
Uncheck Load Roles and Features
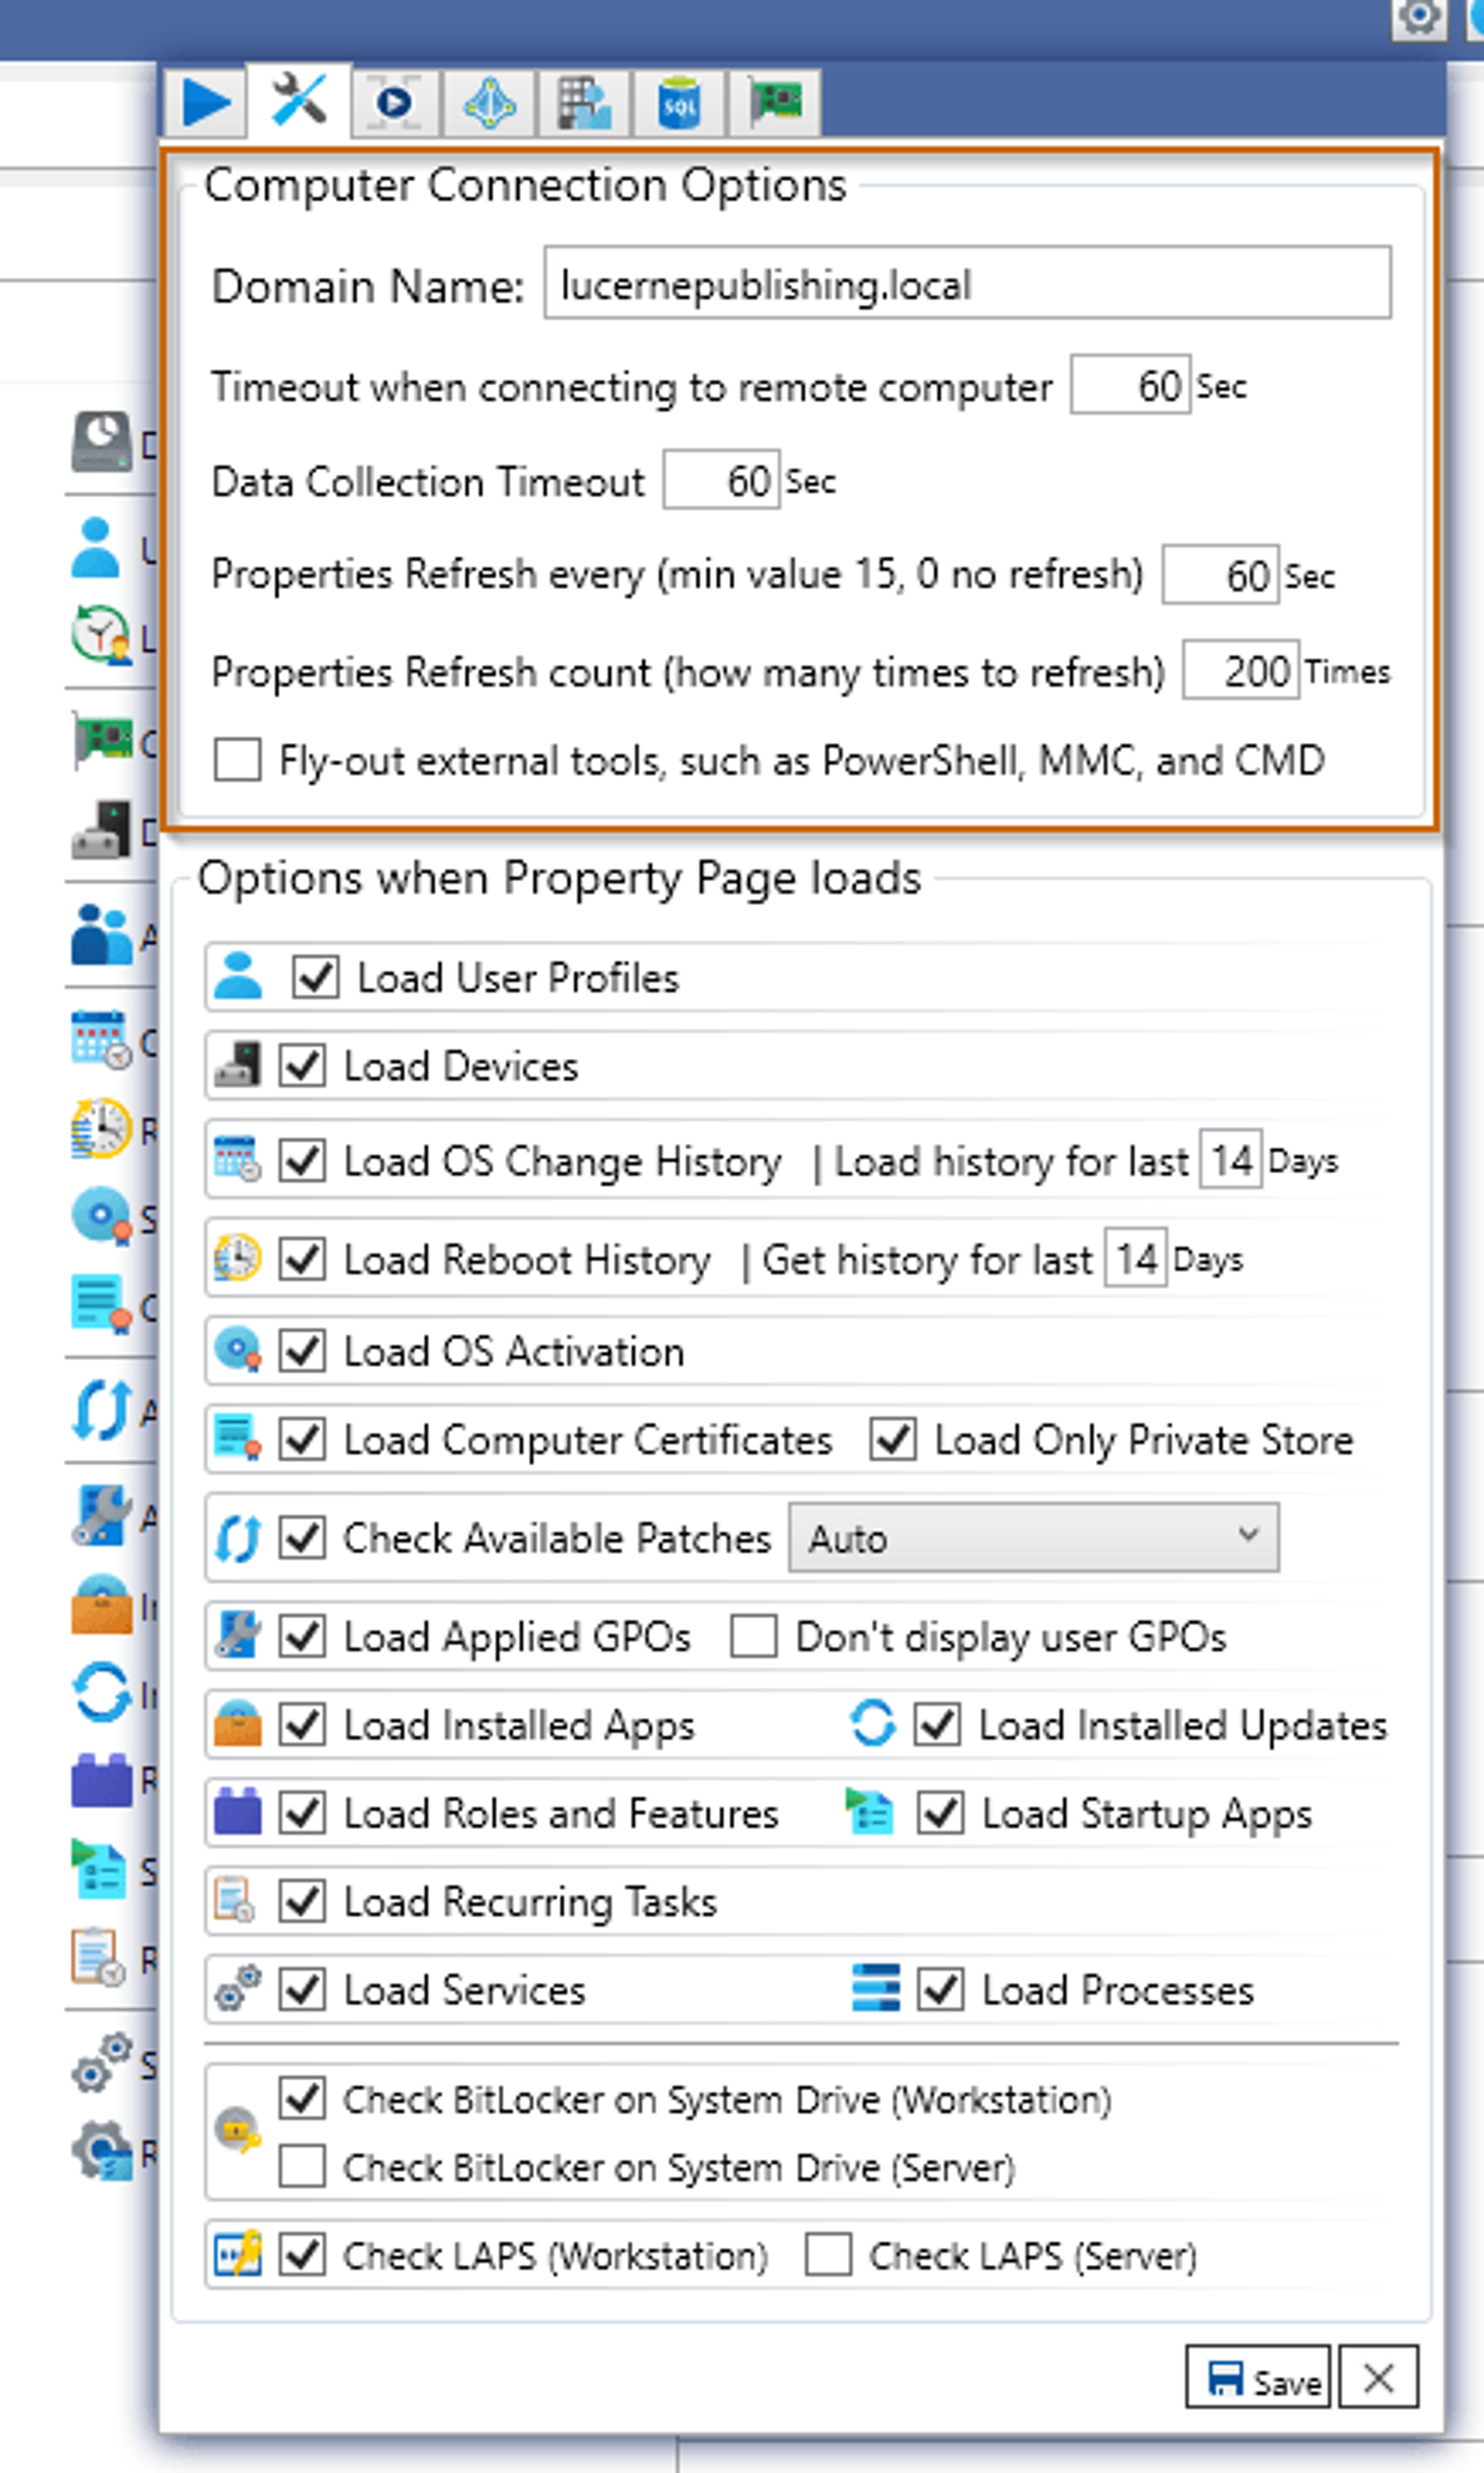(x=302, y=1813)
